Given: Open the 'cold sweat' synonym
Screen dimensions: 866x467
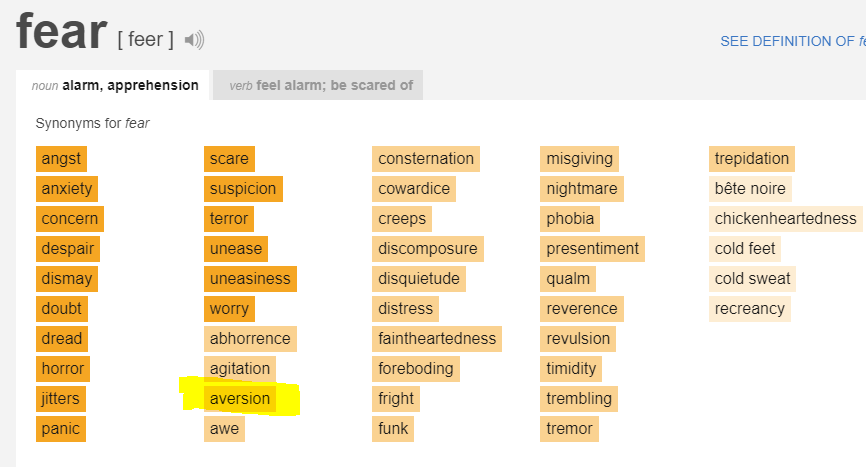Looking at the screenshot, I should pos(752,279).
